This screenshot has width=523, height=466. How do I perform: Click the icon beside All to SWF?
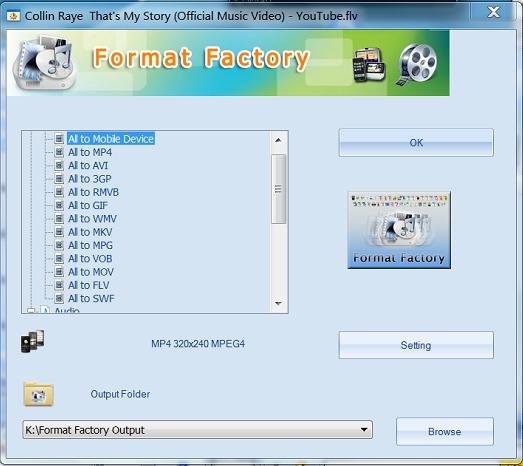[59, 299]
